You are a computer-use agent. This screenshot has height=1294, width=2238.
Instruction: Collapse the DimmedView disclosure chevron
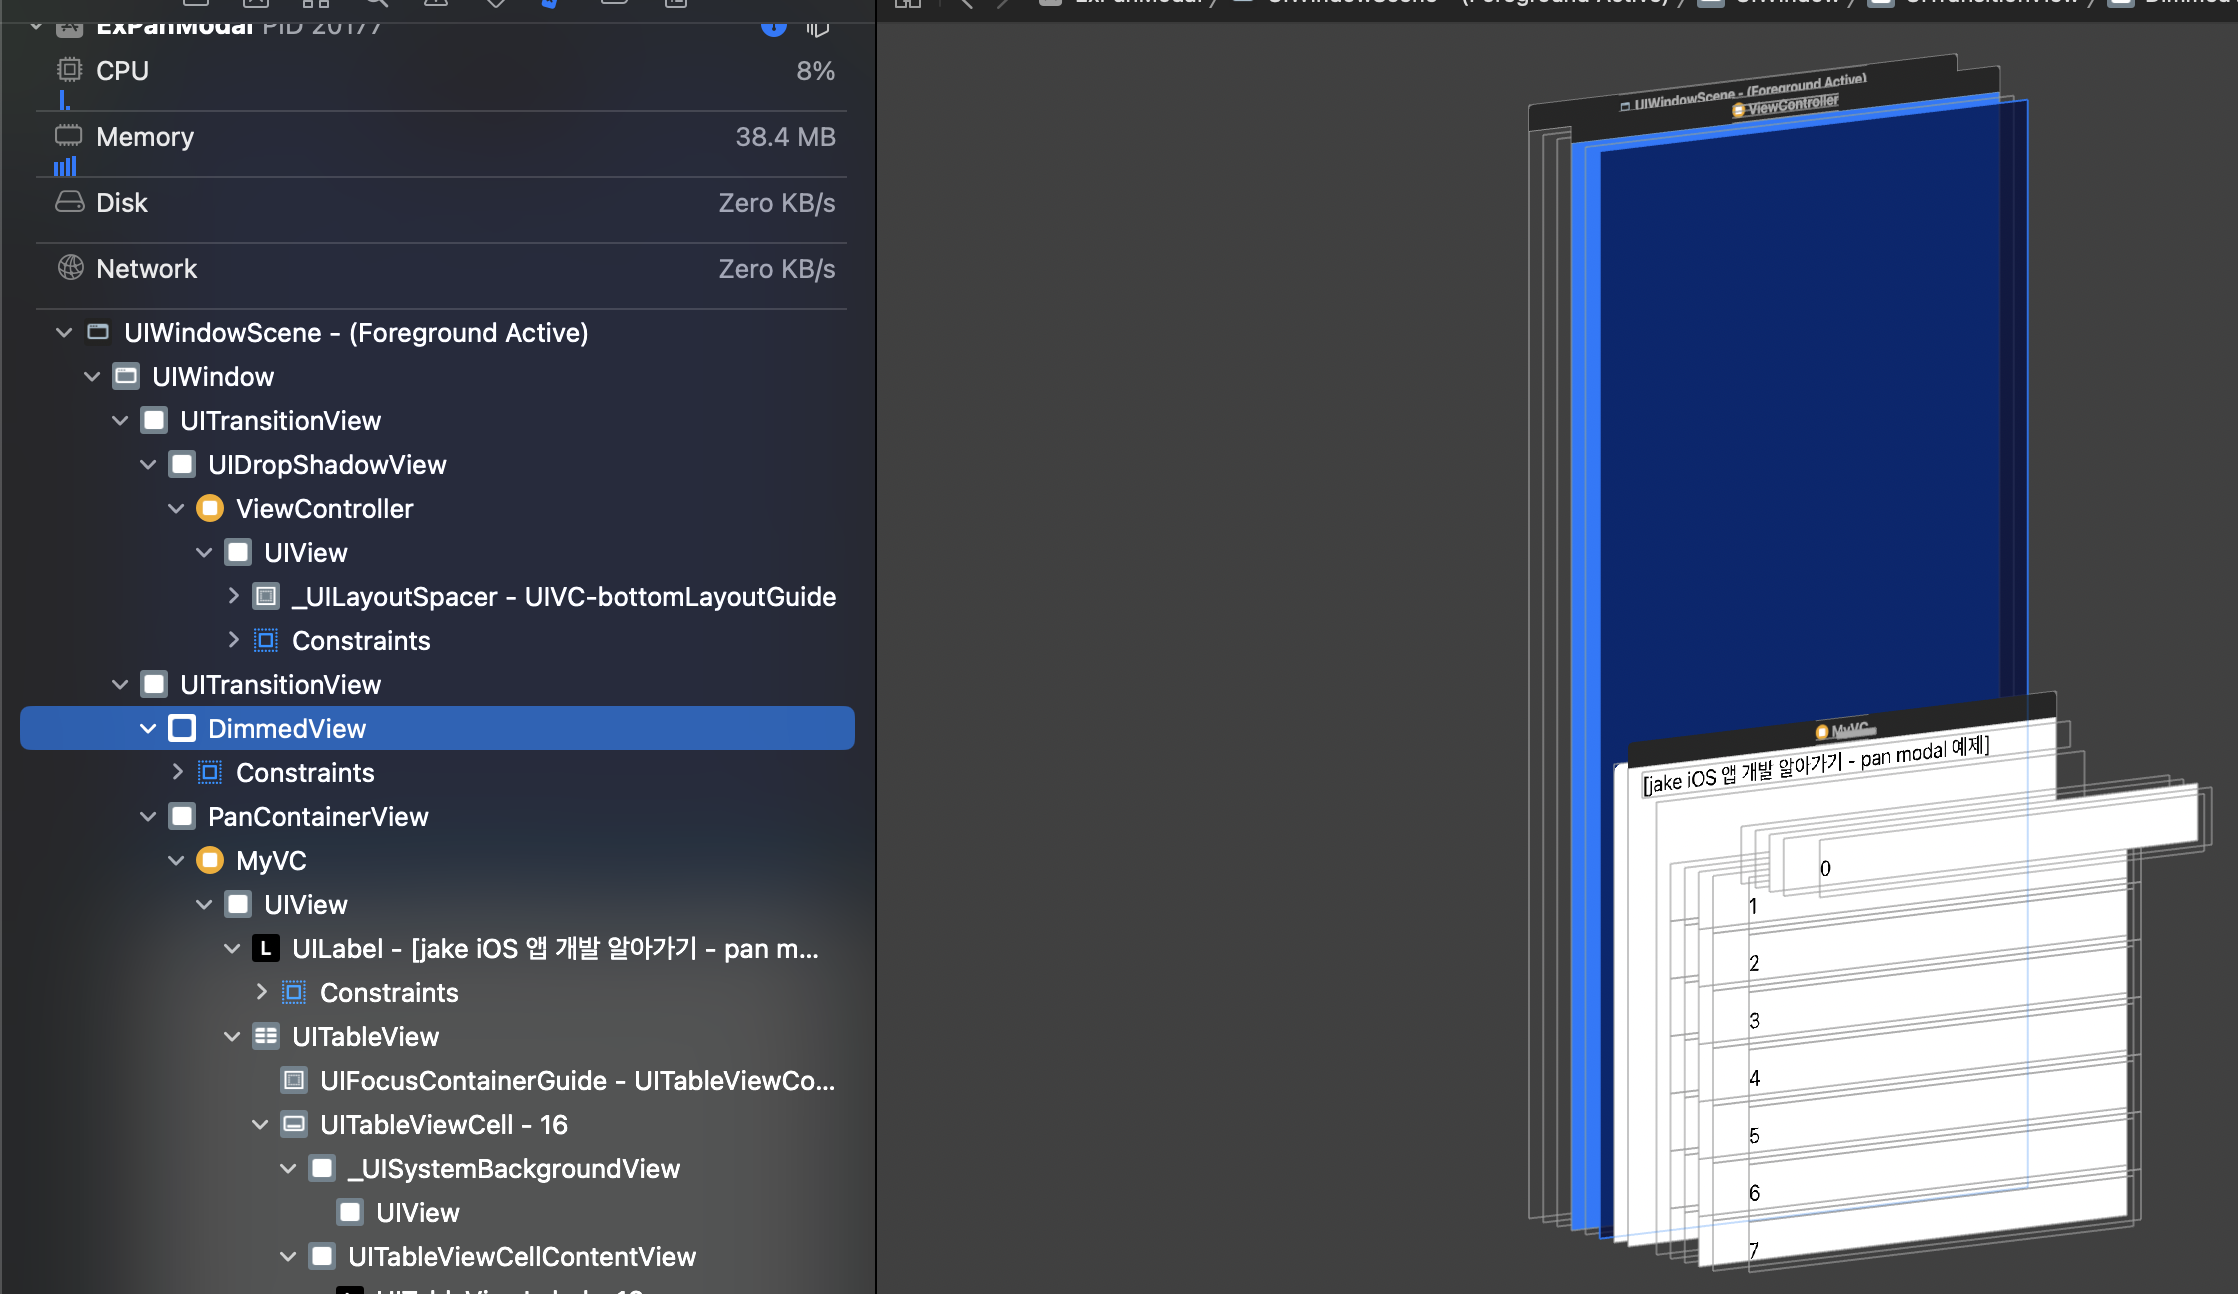pos(148,728)
